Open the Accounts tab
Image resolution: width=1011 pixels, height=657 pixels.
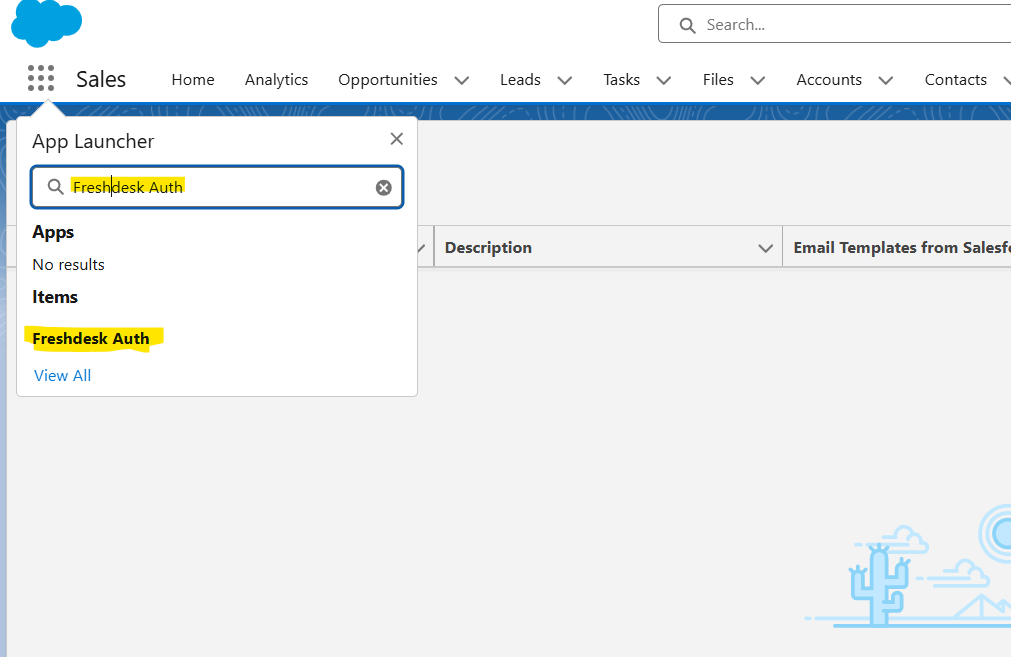(x=829, y=79)
